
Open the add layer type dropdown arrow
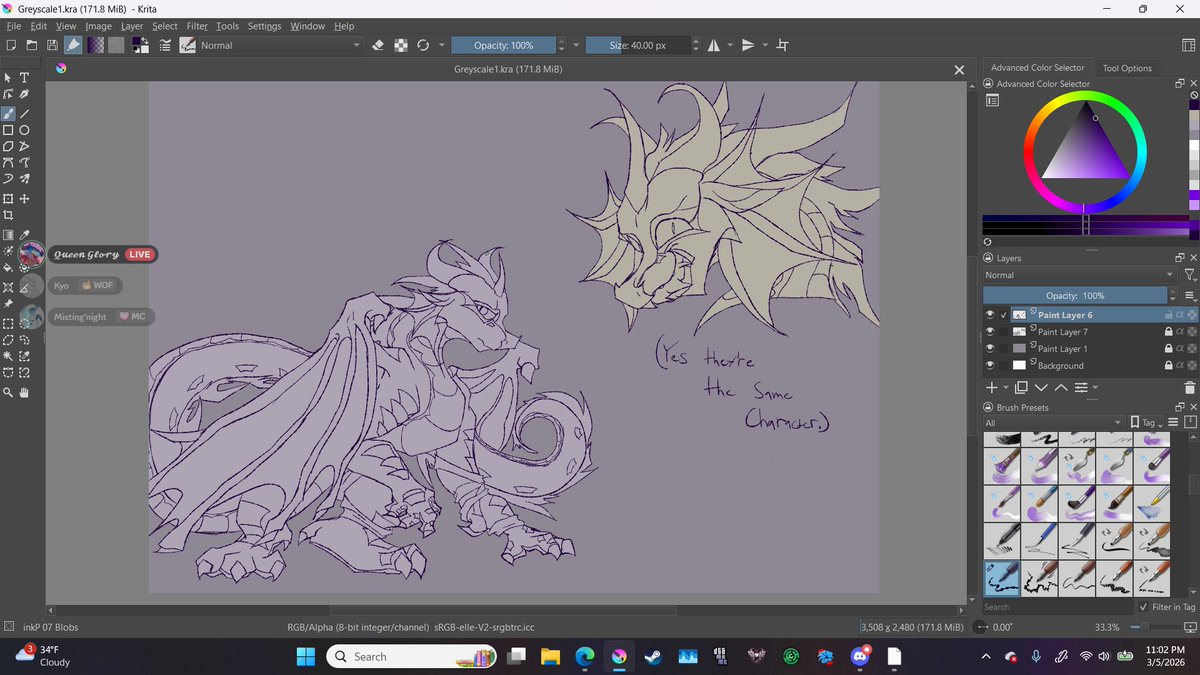[x=1005, y=387]
